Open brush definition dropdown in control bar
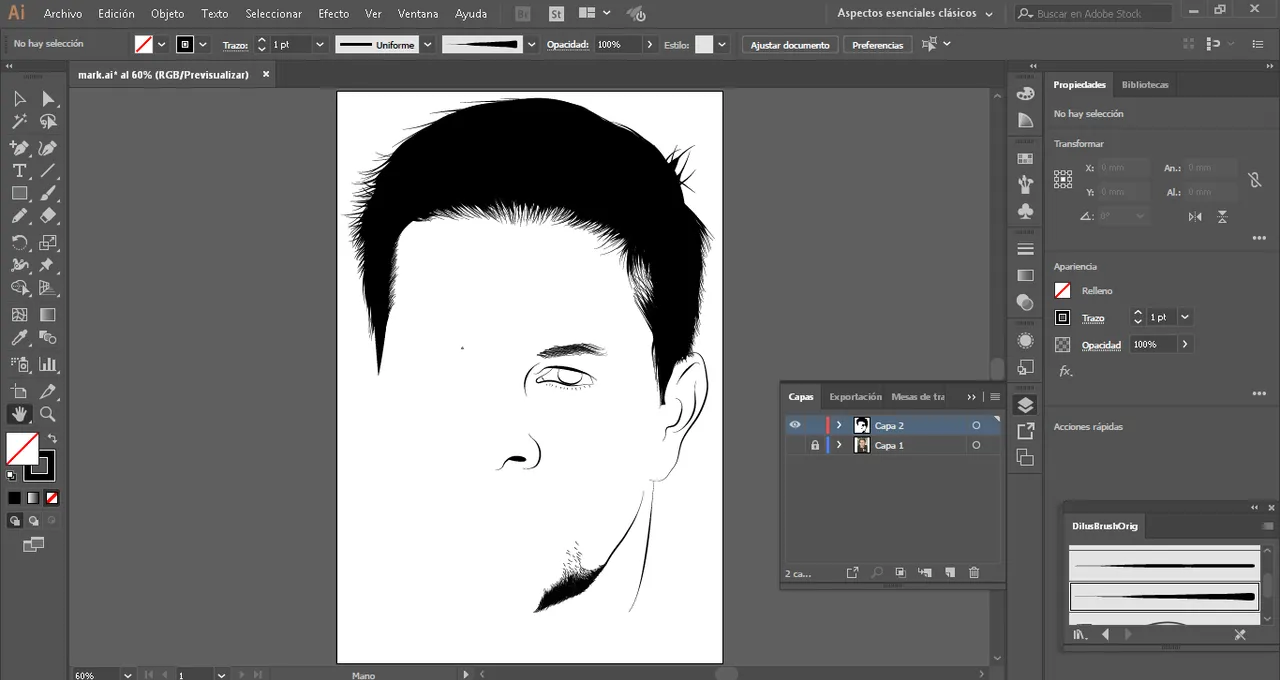 point(531,45)
